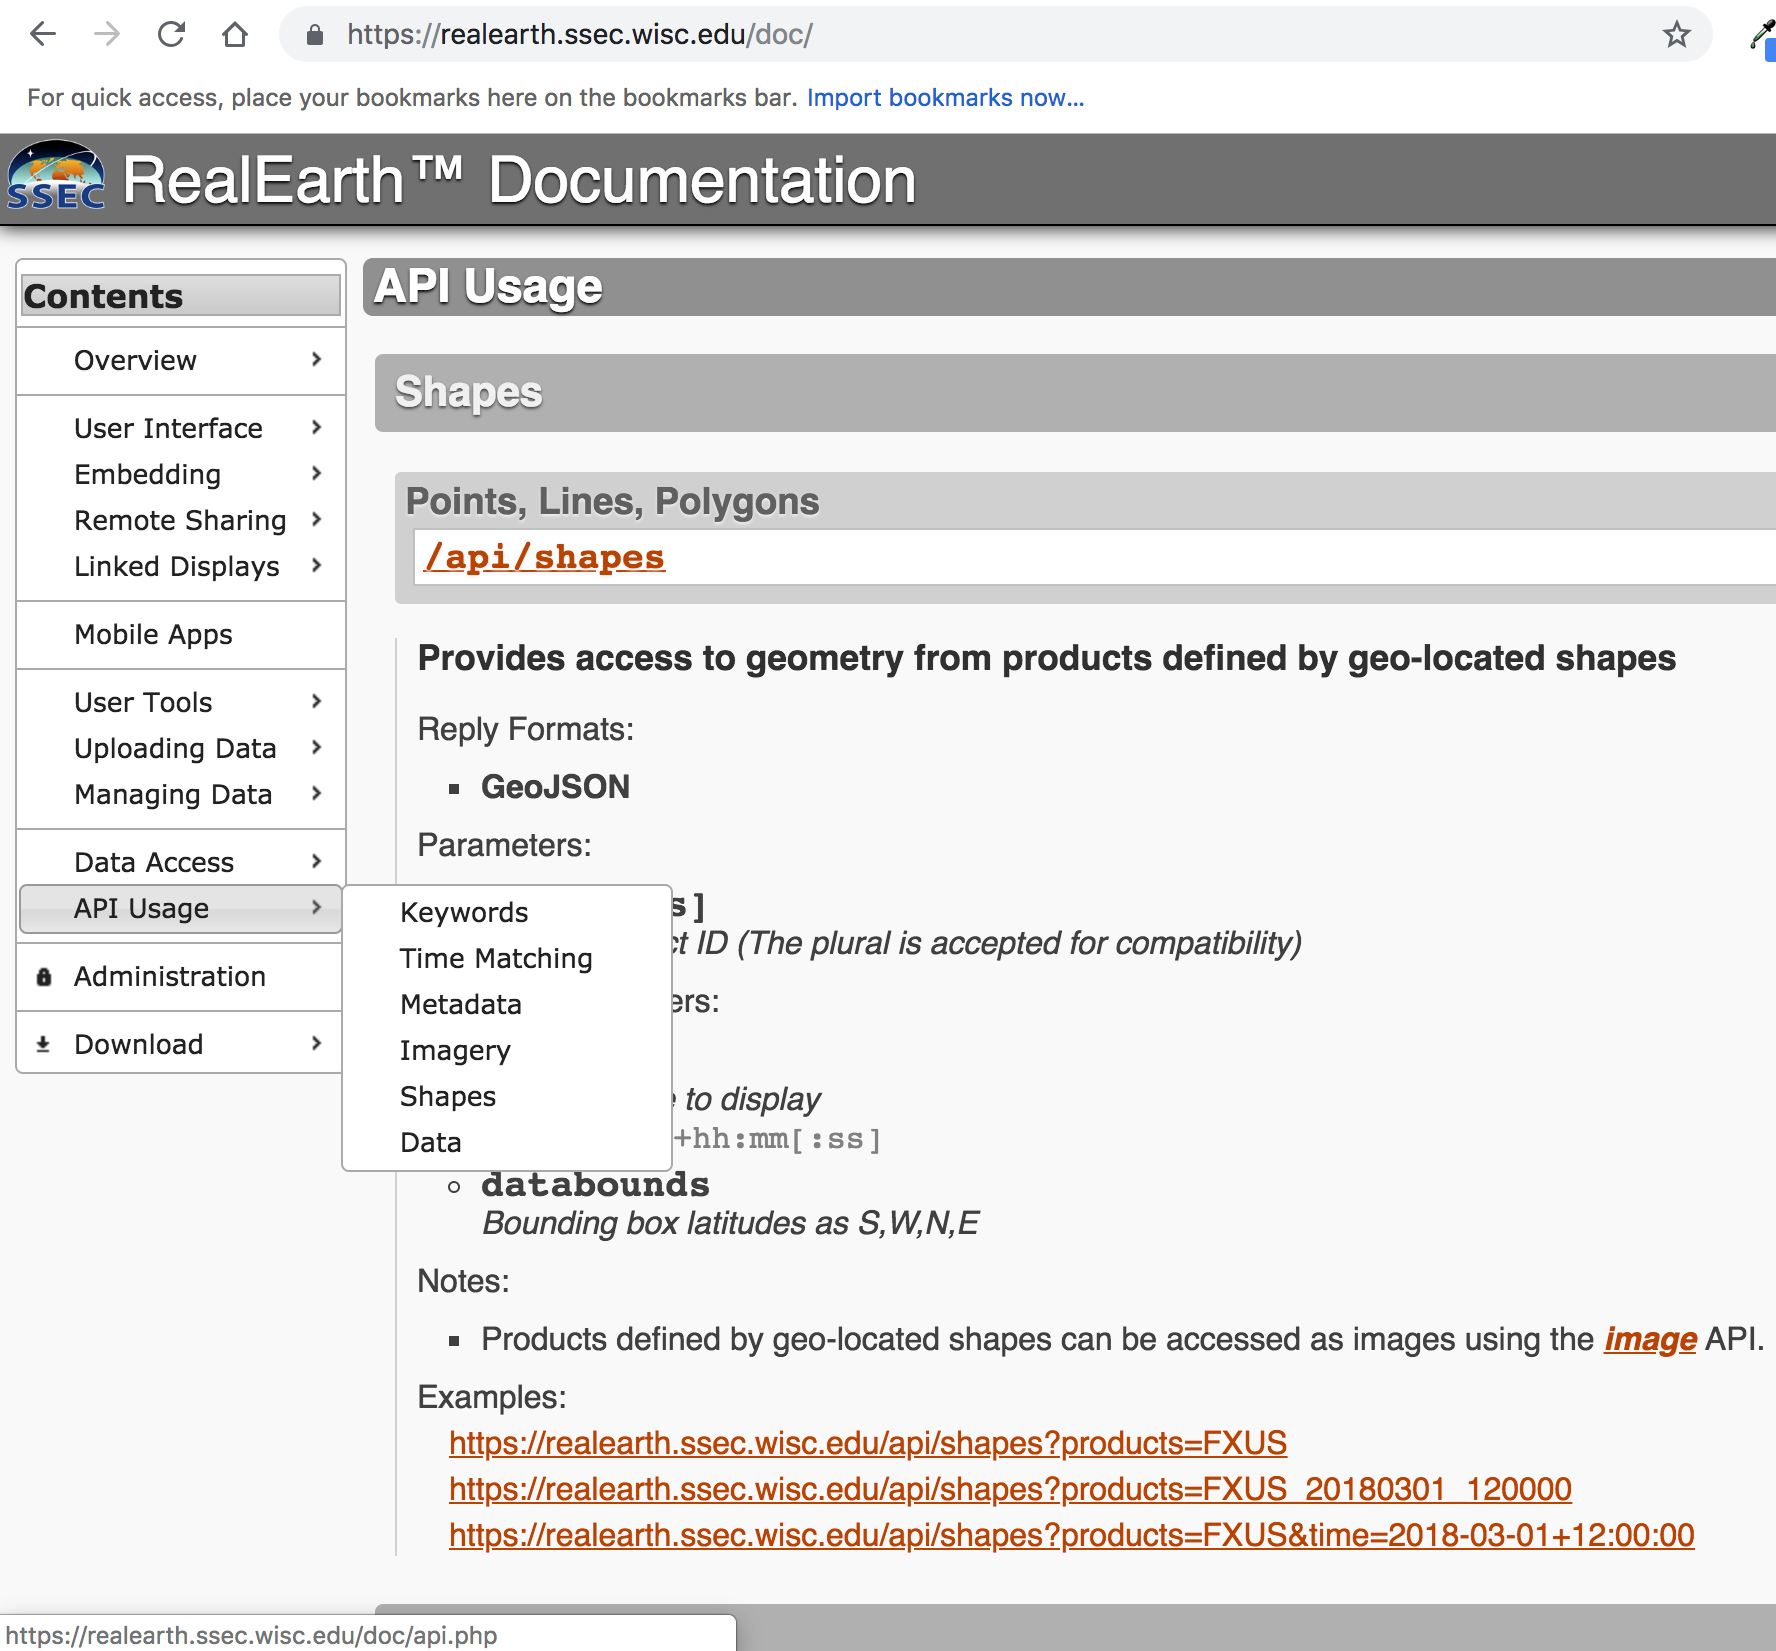1776x1651 pixels.
Task: View site security lock info
Action: [315, 35]
